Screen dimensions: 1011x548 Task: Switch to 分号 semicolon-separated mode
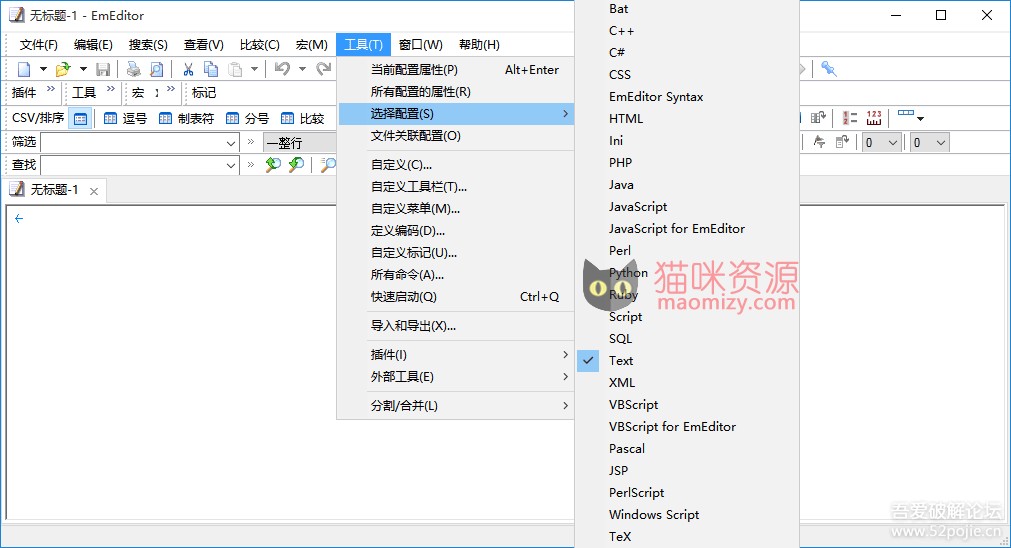pyautogui.click(x=248, y=119)
